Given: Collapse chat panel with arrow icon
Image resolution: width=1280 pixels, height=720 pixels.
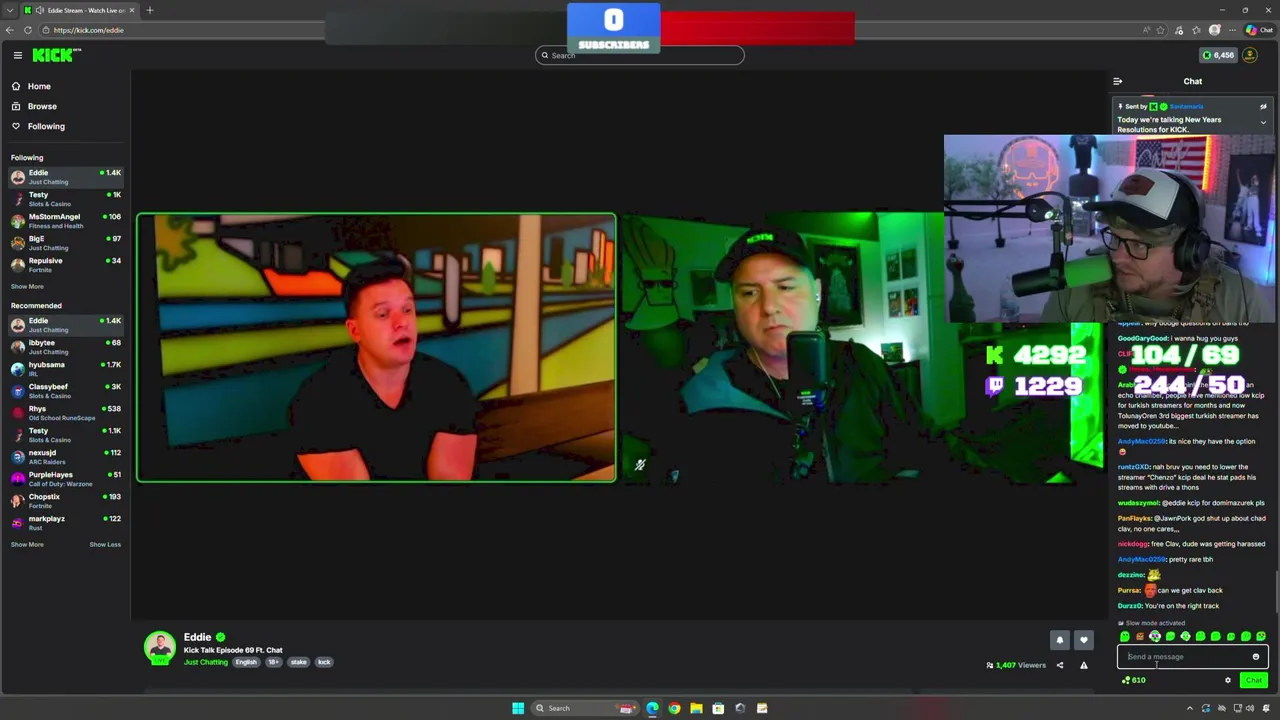Looking at the screenshot, I should pos(1117,81).
